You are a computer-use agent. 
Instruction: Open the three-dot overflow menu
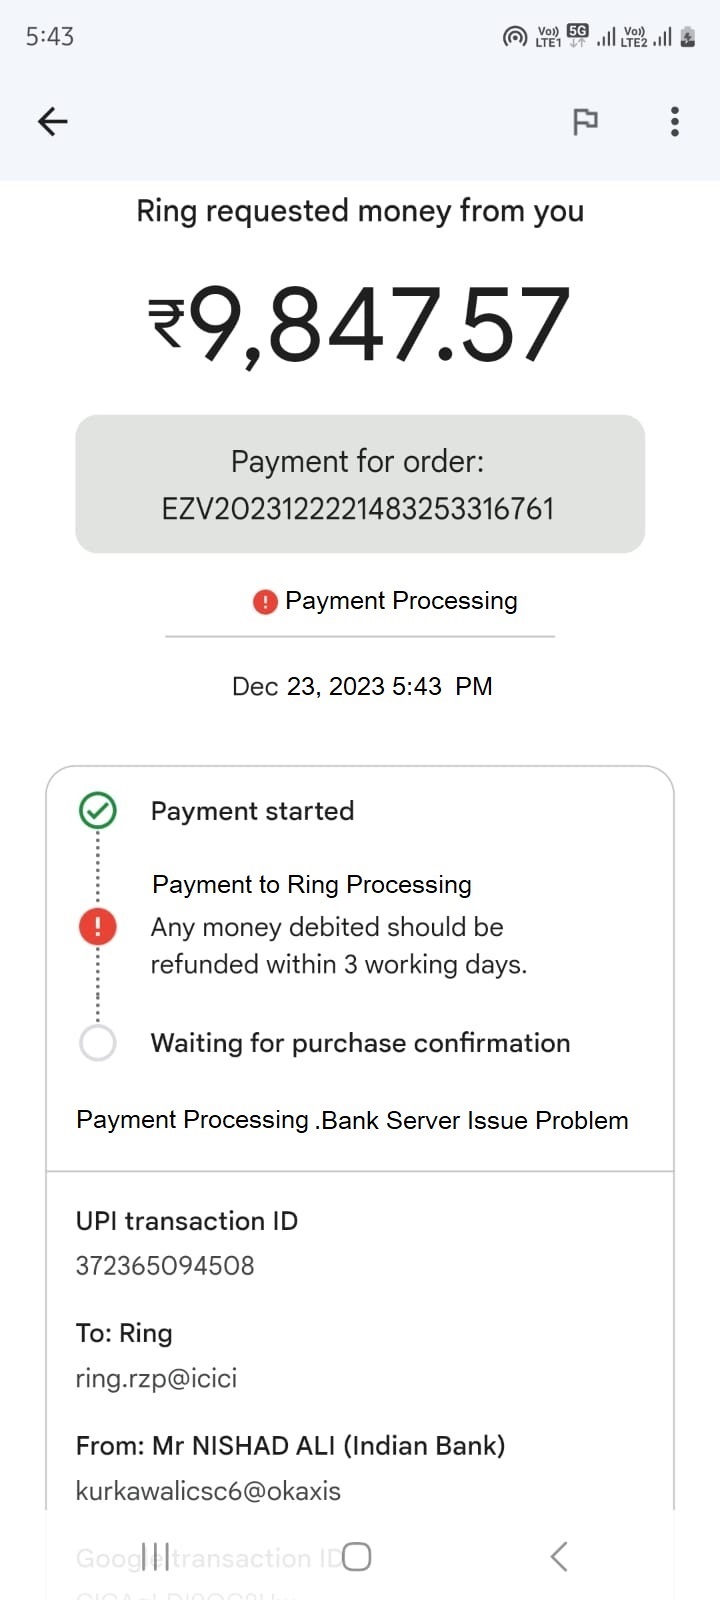[675, 121]
